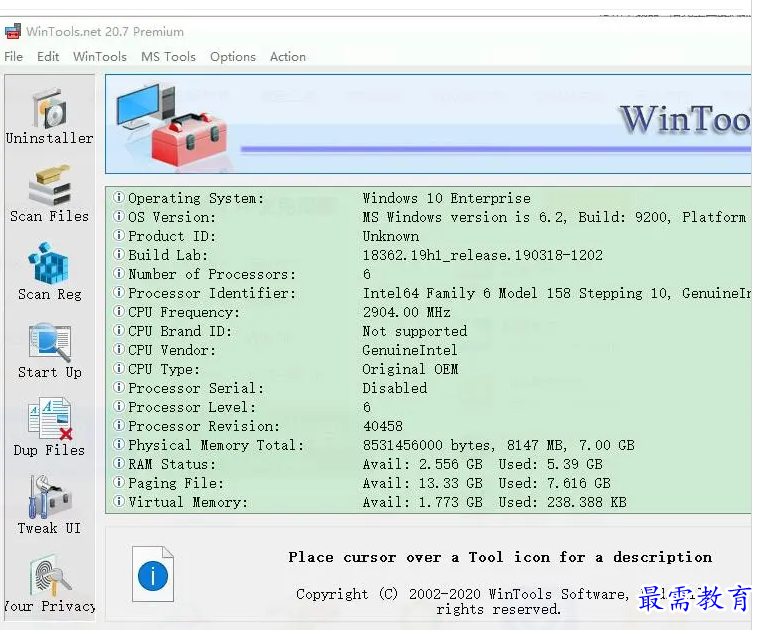
Task: Open the MS Tools menu
Action: [x=168, y=57]
